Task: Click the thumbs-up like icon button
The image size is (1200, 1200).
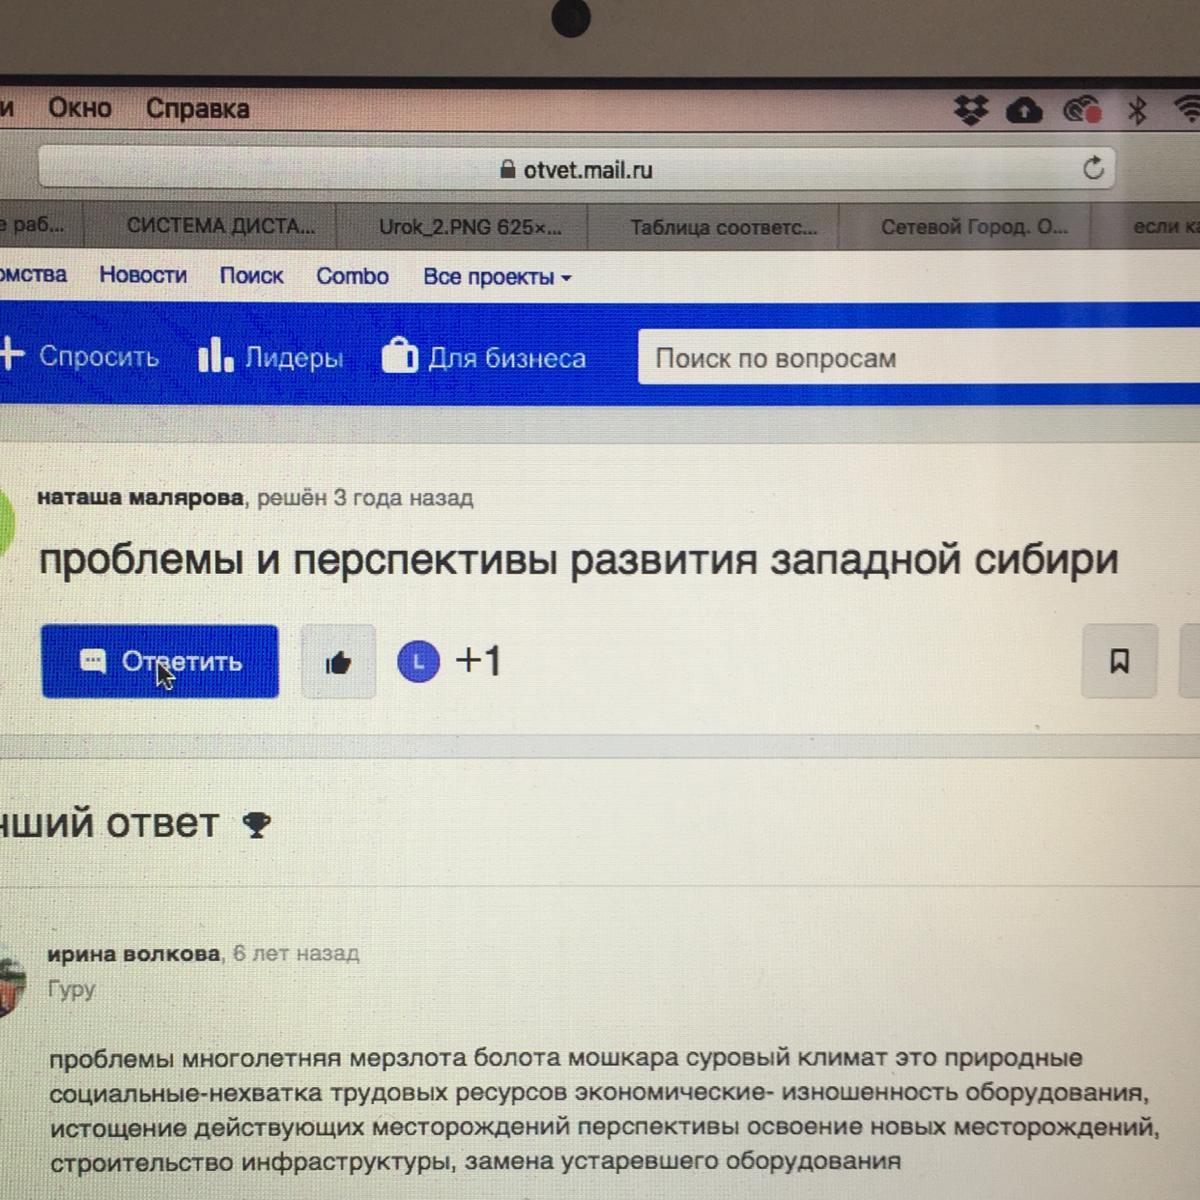Action: 338,661
